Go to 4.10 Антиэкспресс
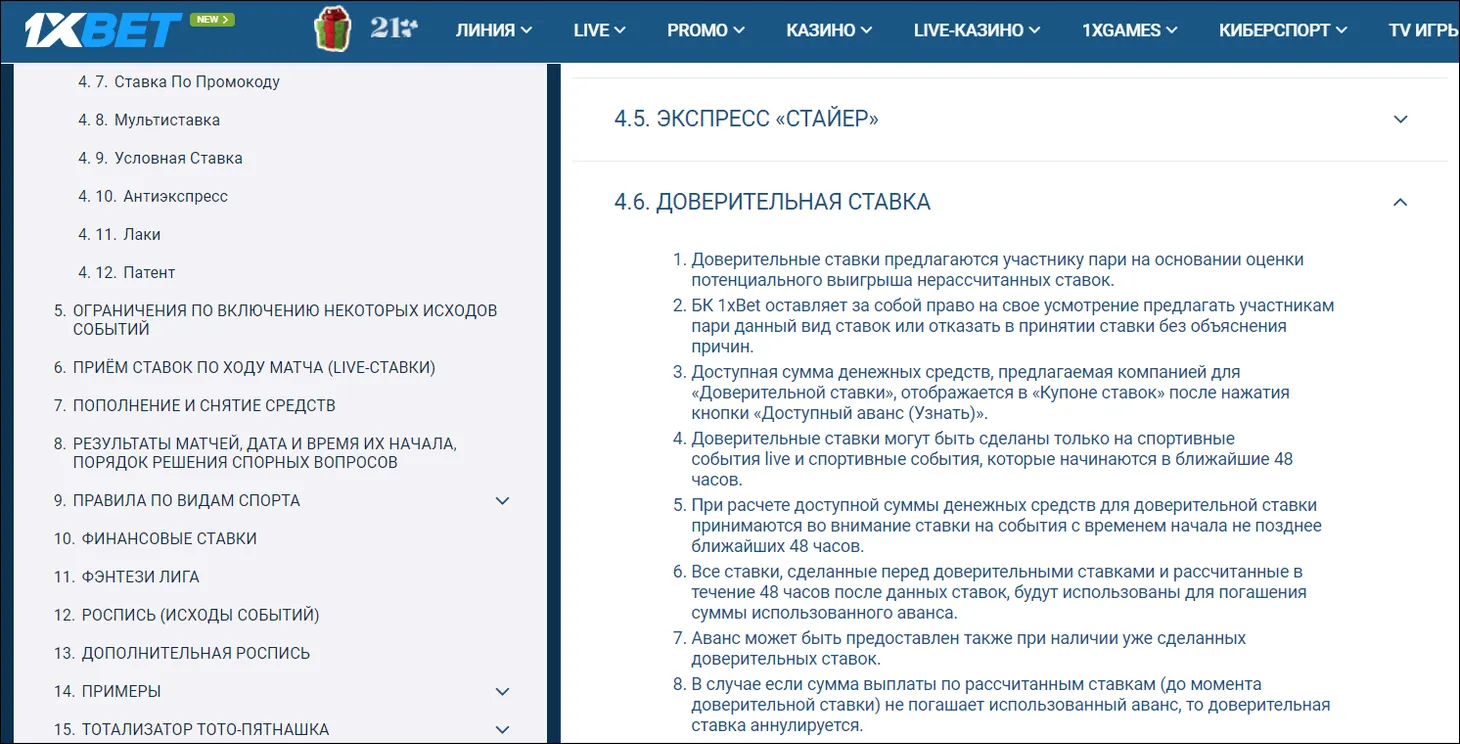The width and height of the screenshot is (1460, 744). [x=153, y=196]
